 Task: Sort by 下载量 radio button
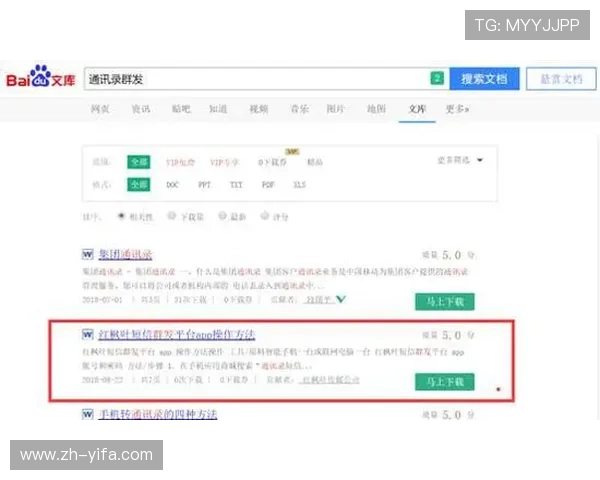(172, 216)
